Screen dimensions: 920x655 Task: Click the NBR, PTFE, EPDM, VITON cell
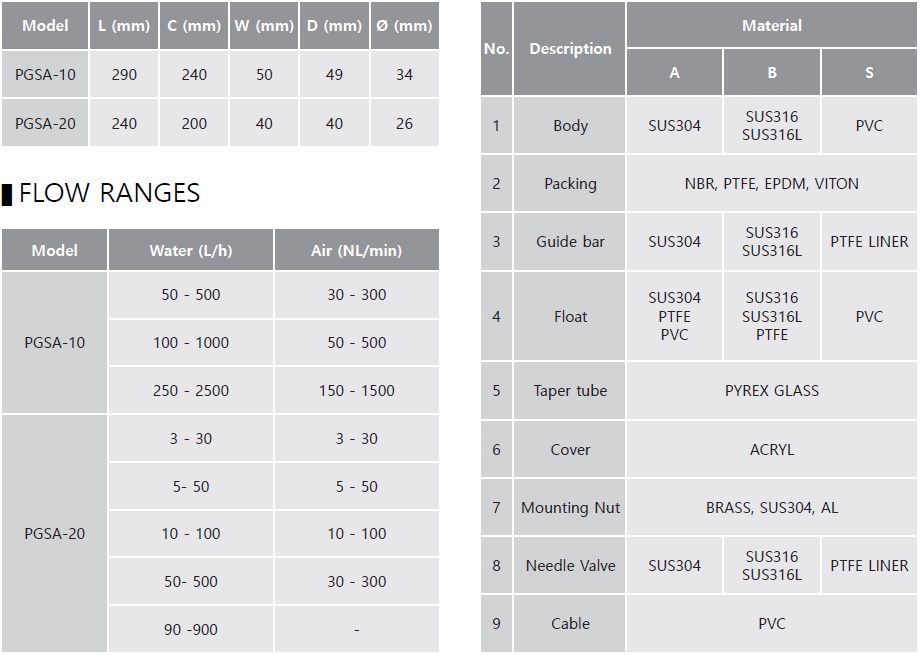pos(771,184)
